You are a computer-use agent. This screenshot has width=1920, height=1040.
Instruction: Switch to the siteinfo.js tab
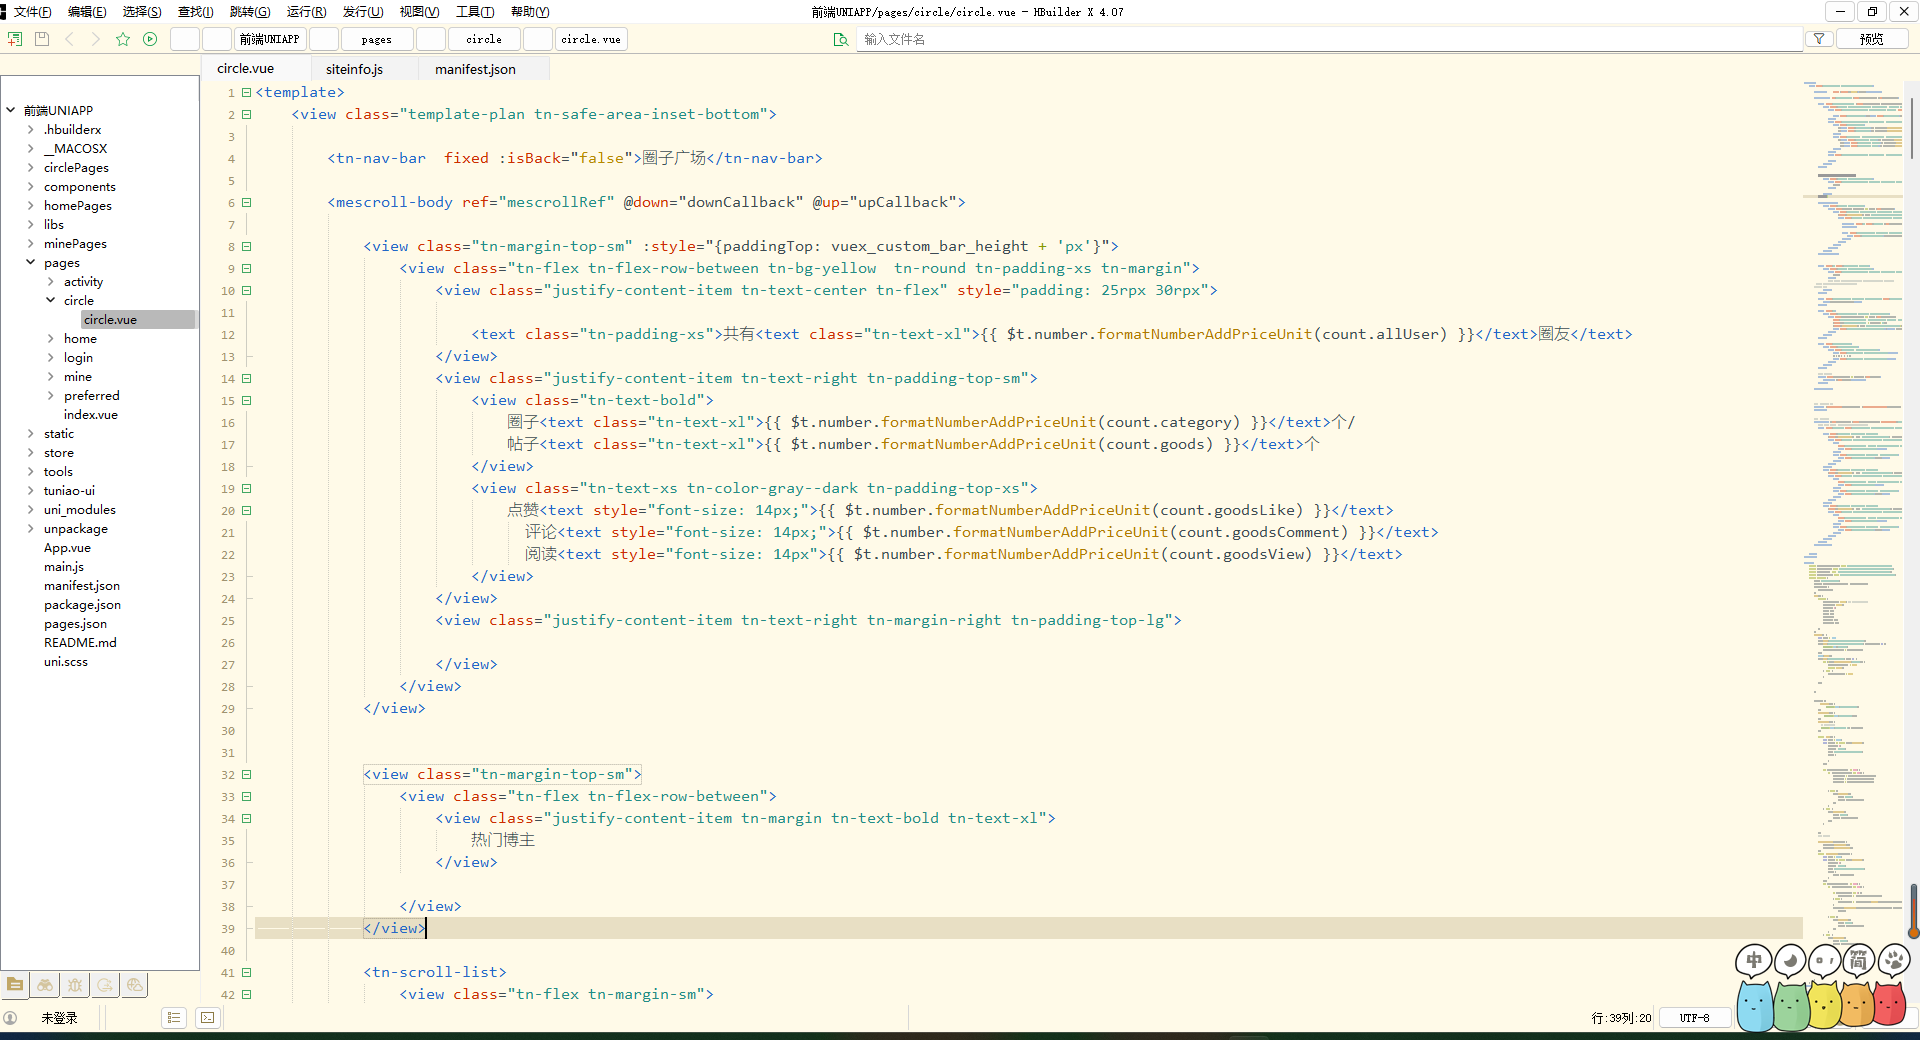point(354,69)
